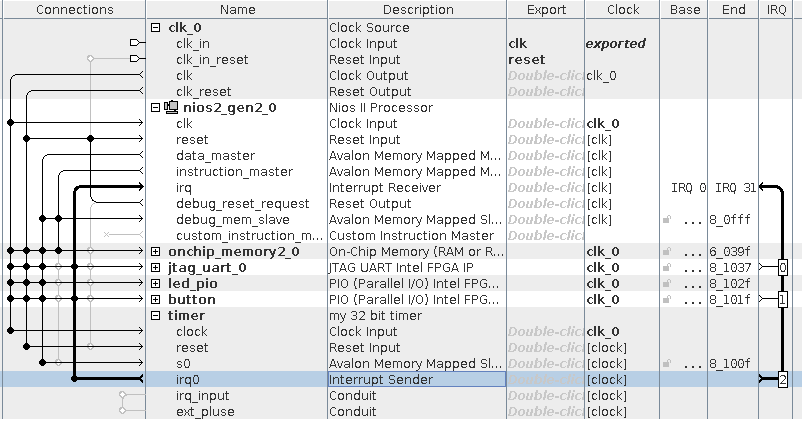Click the Nios II processor chip icon
The image size is (802, 425).
point(171,108)
